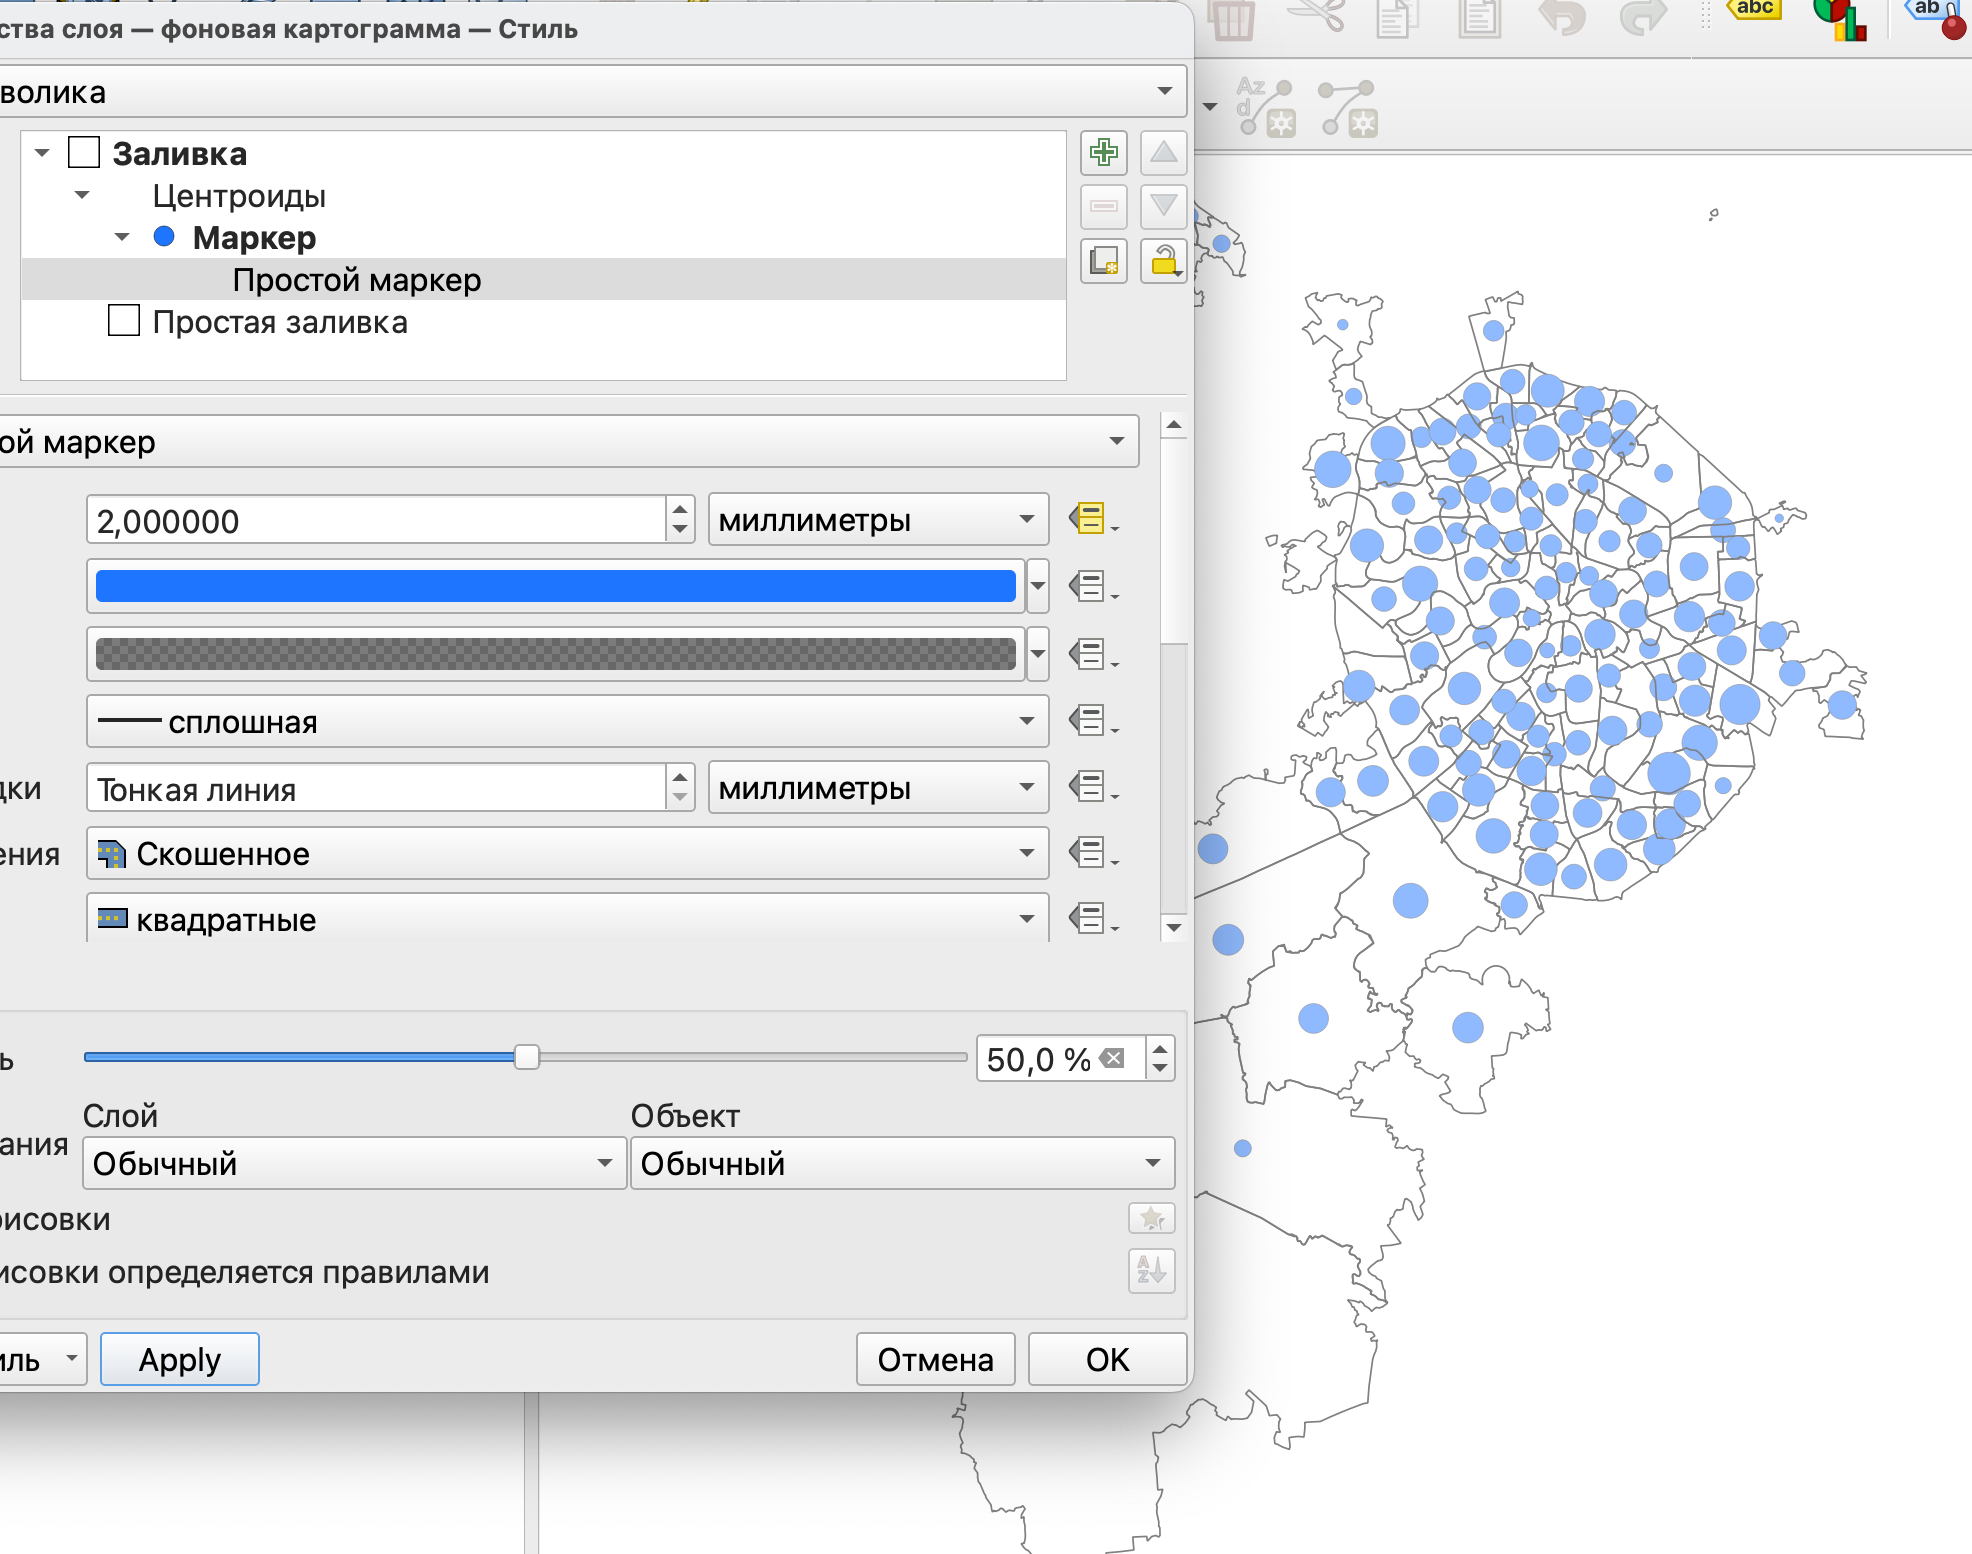The height and width of the screenshot is (1554, 1972).
Task: Click the remove symbol layer minus icon
Action: (1103, 207)
